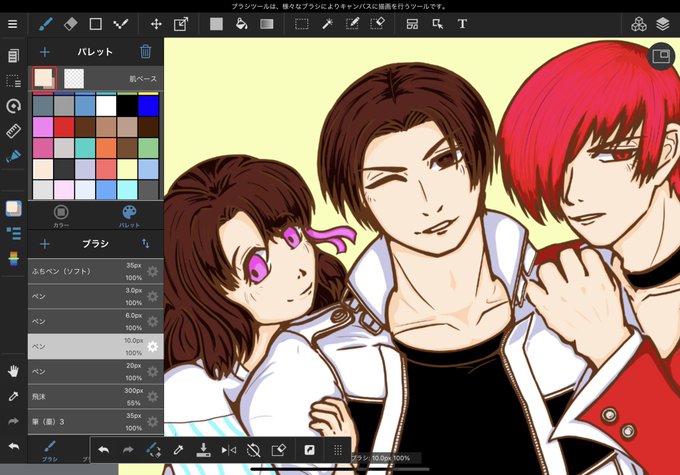Click Flip horizontal icon in bottom toolbar
Screen dimensions: 680x475
[x=229, y=450]
